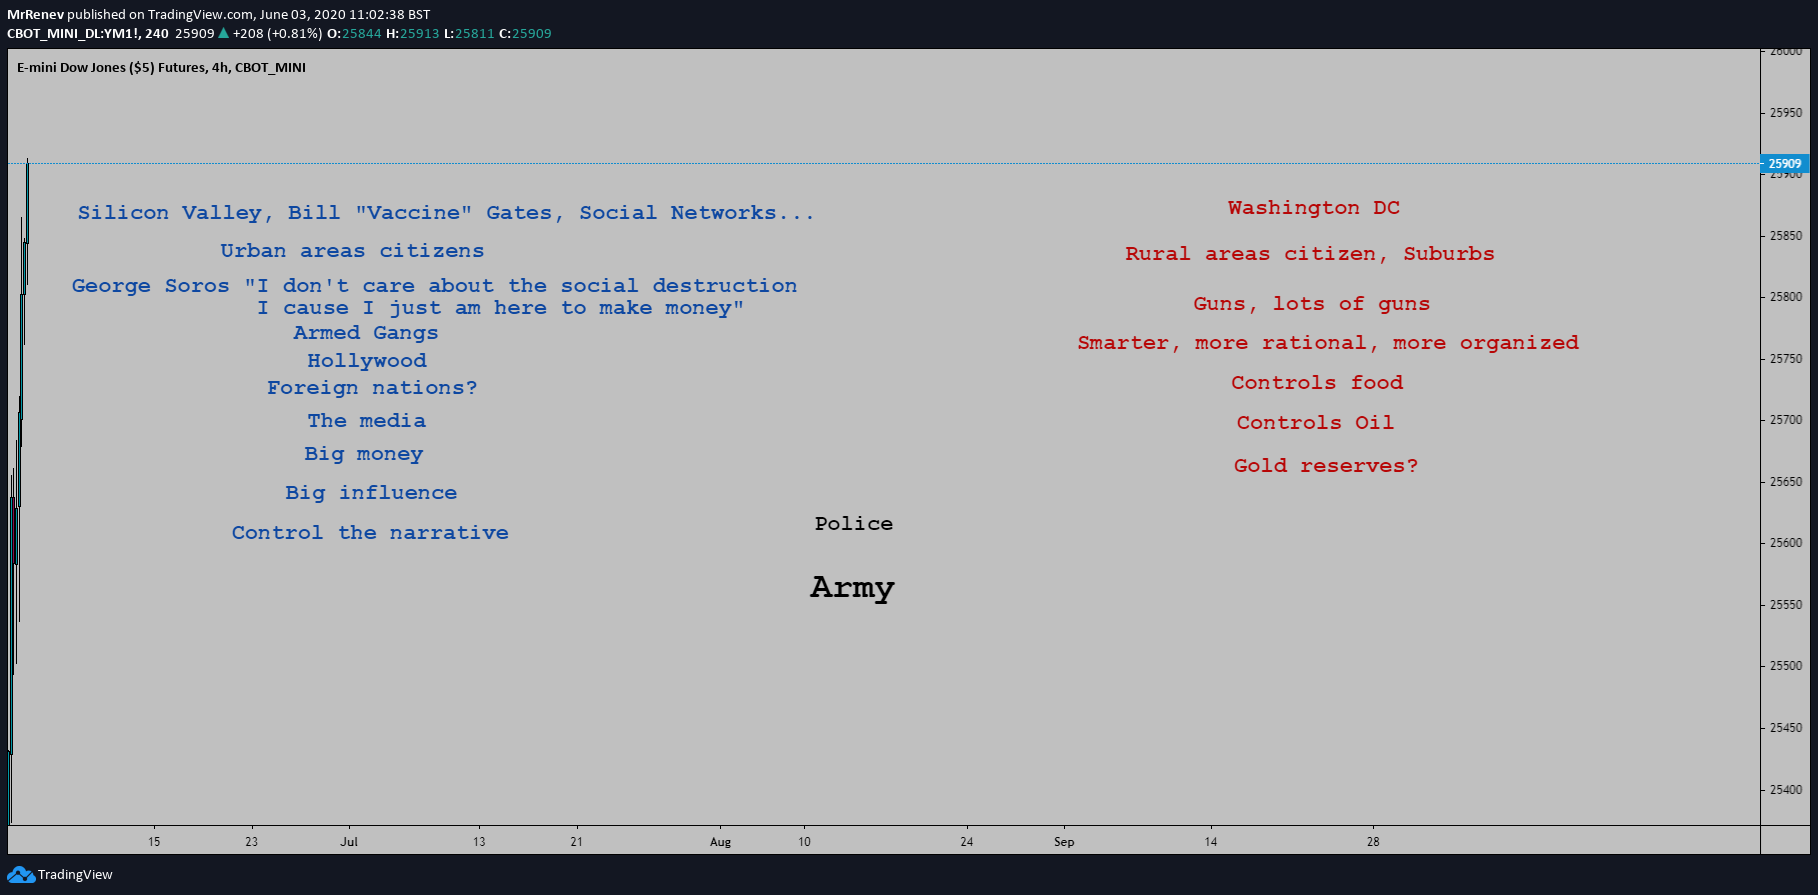This screenshot has width=1818, height=895.
Task: Select the George Soros quote annotation
Action: [x=434, y=297]
